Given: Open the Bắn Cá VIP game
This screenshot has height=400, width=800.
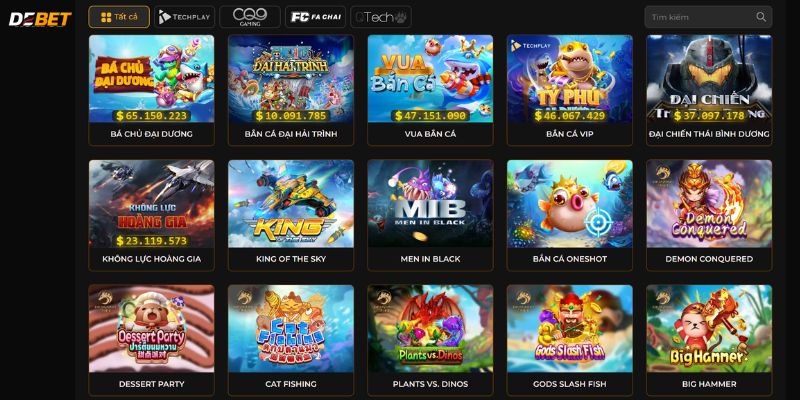Looking at the screenshot, I should [x=569, y=90].
